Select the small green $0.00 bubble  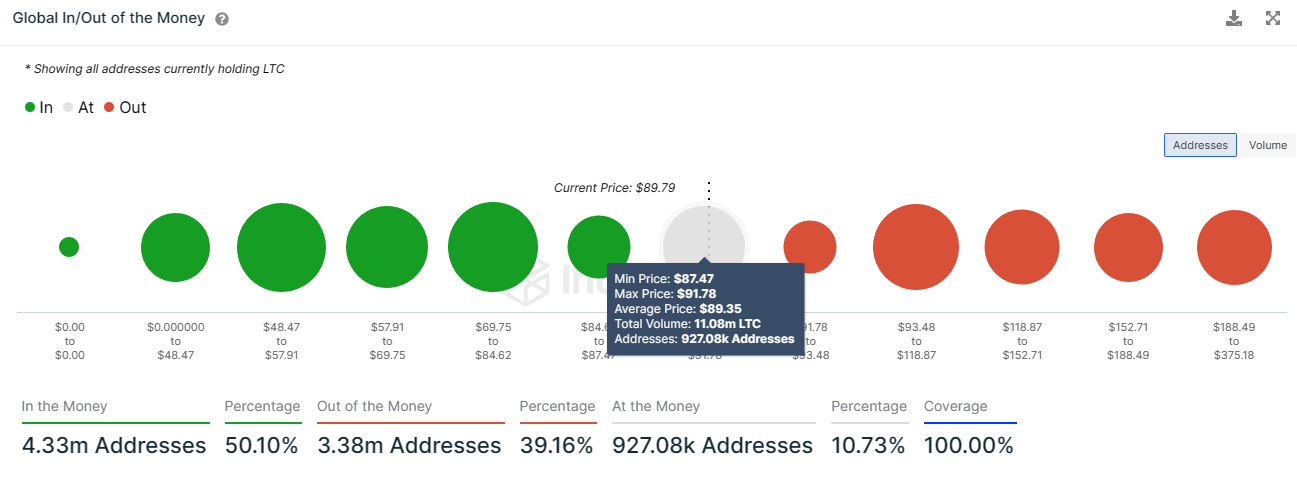tap(69, 247)
